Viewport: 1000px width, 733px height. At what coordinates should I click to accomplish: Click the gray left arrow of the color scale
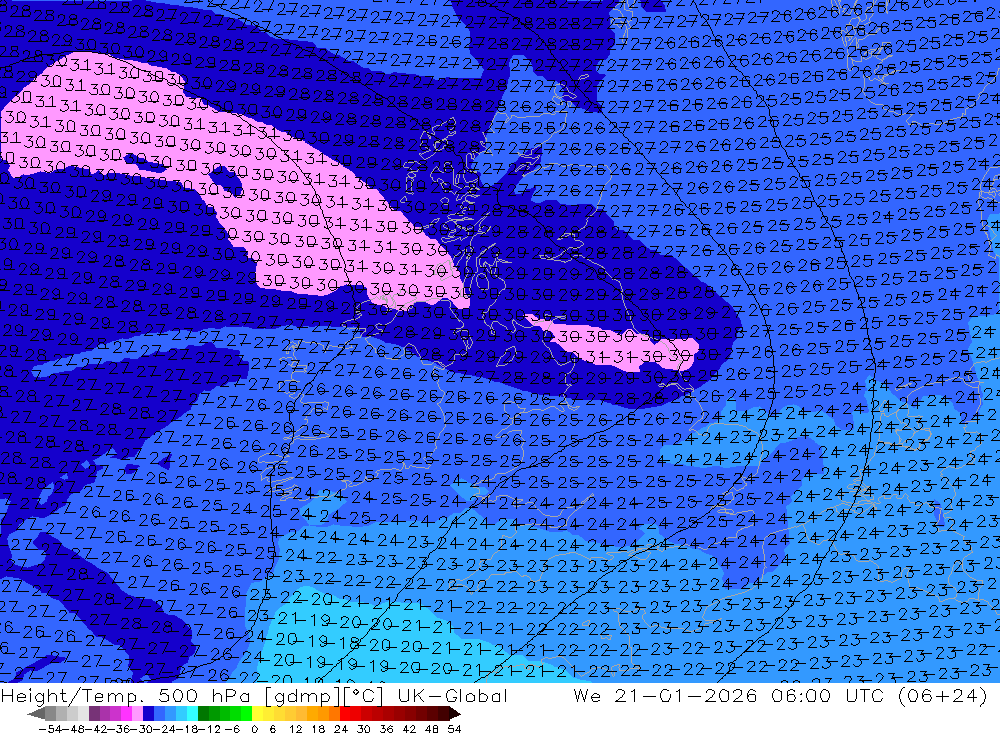pos(36,714)
